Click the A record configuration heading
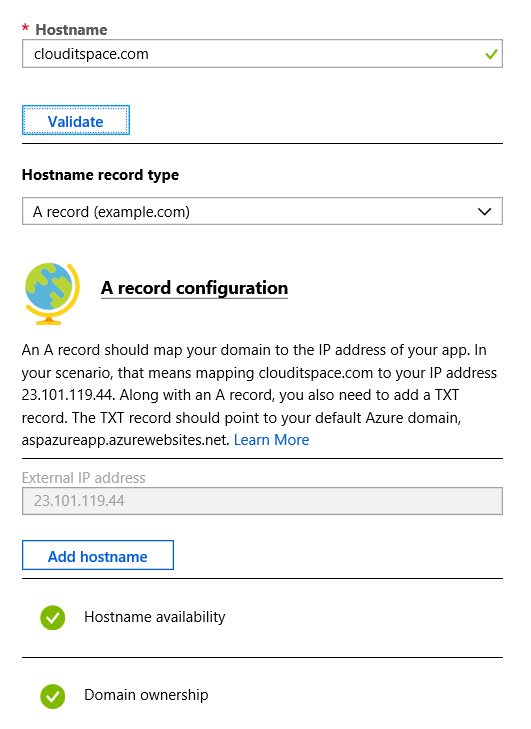Image resolution: width=531 pixels, height=729 pixels. pyautogui.click(x=194, y=288)
